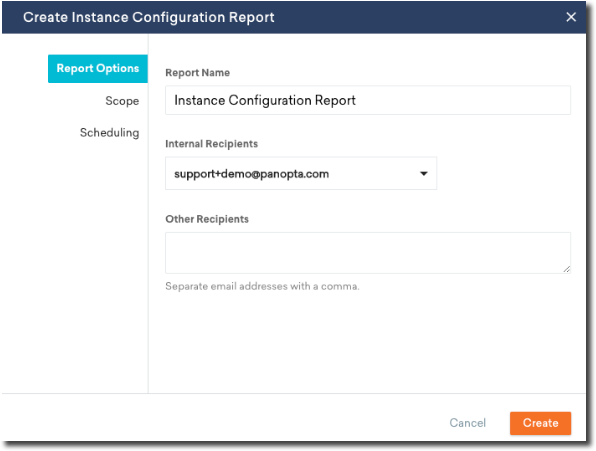Click the Report Name label
The height and width of the screenshot is (451, 596).
click(x=198, y=73)
